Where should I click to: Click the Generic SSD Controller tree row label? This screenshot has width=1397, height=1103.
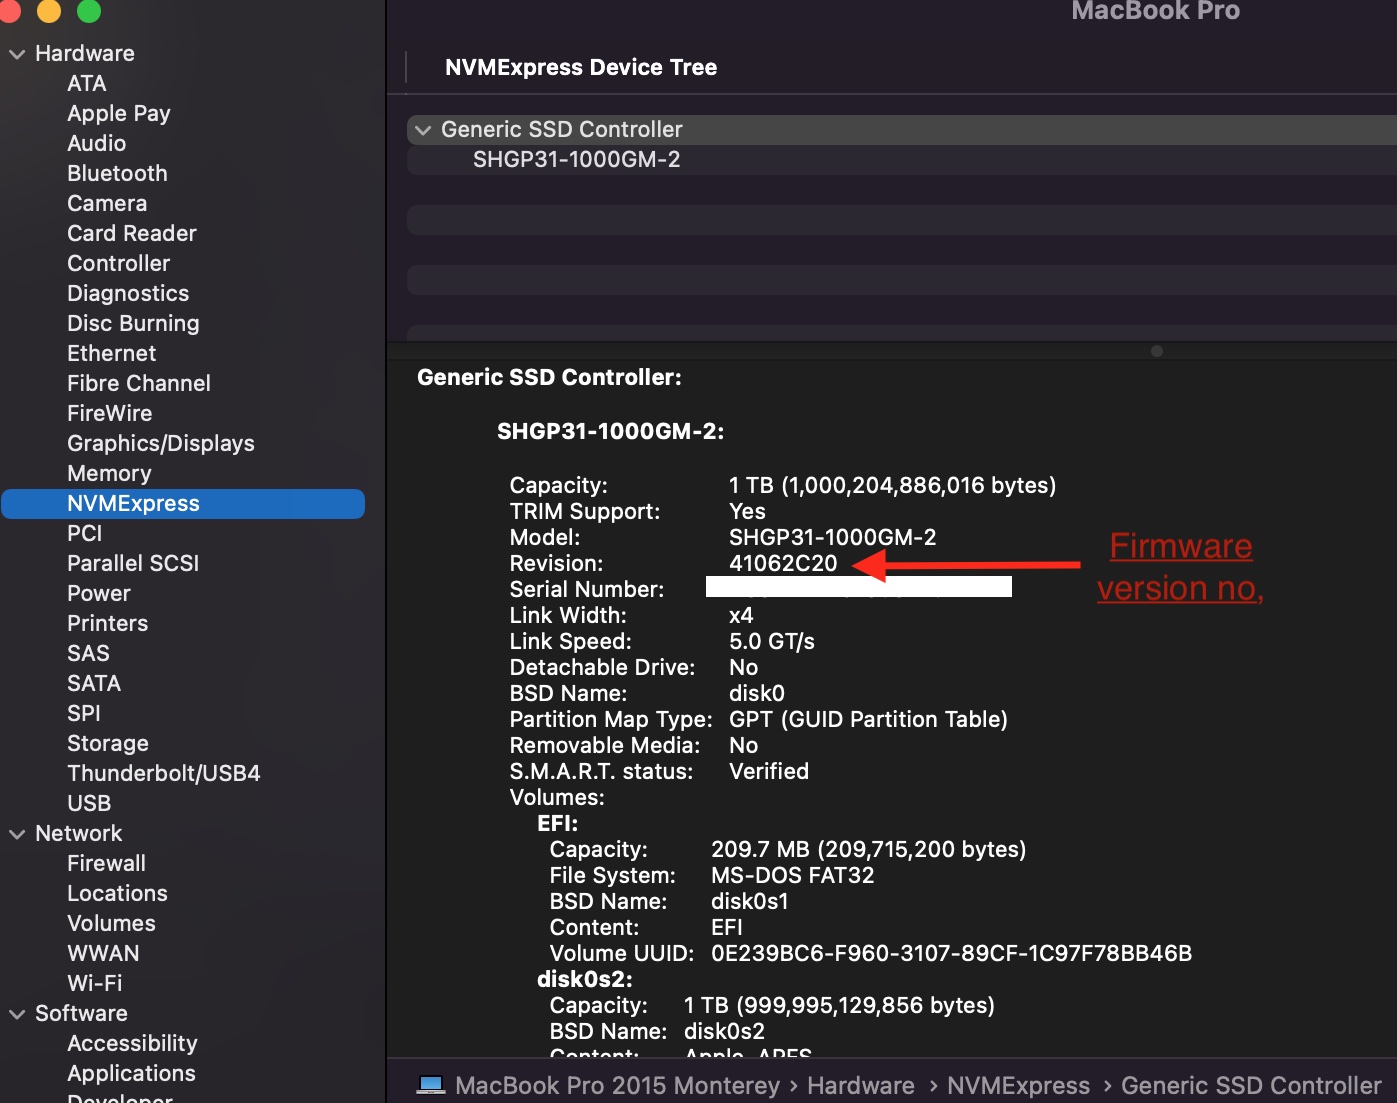562,130
